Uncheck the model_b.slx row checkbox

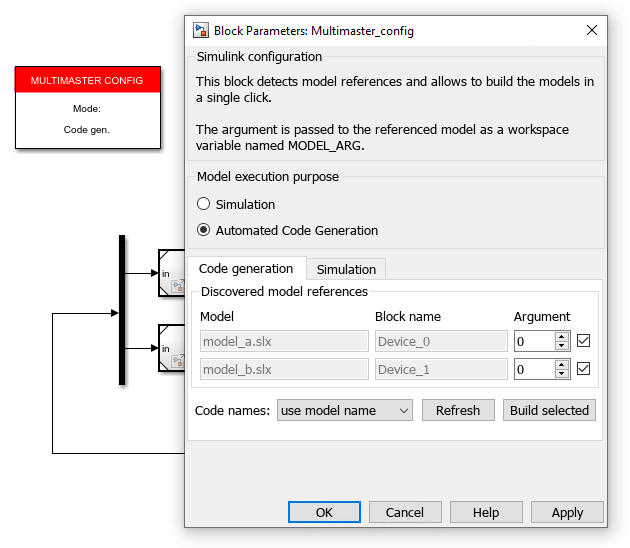583,368
